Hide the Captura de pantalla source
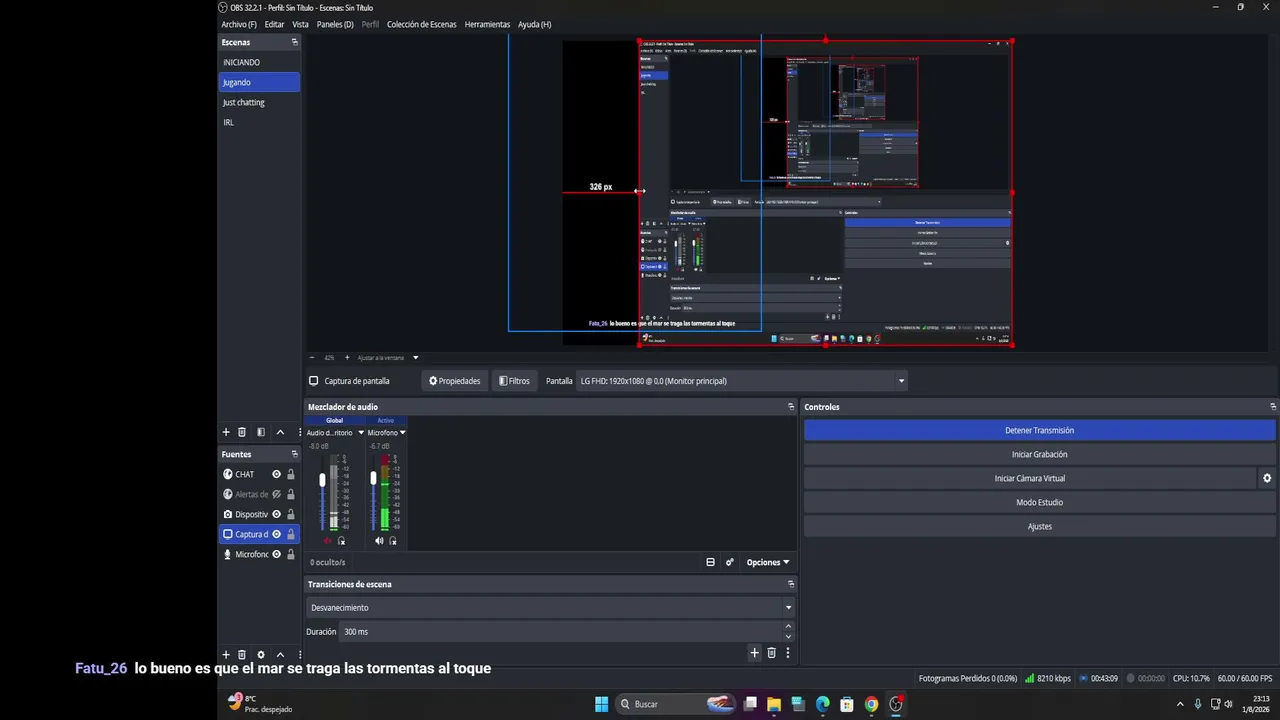 pos(277,534)
